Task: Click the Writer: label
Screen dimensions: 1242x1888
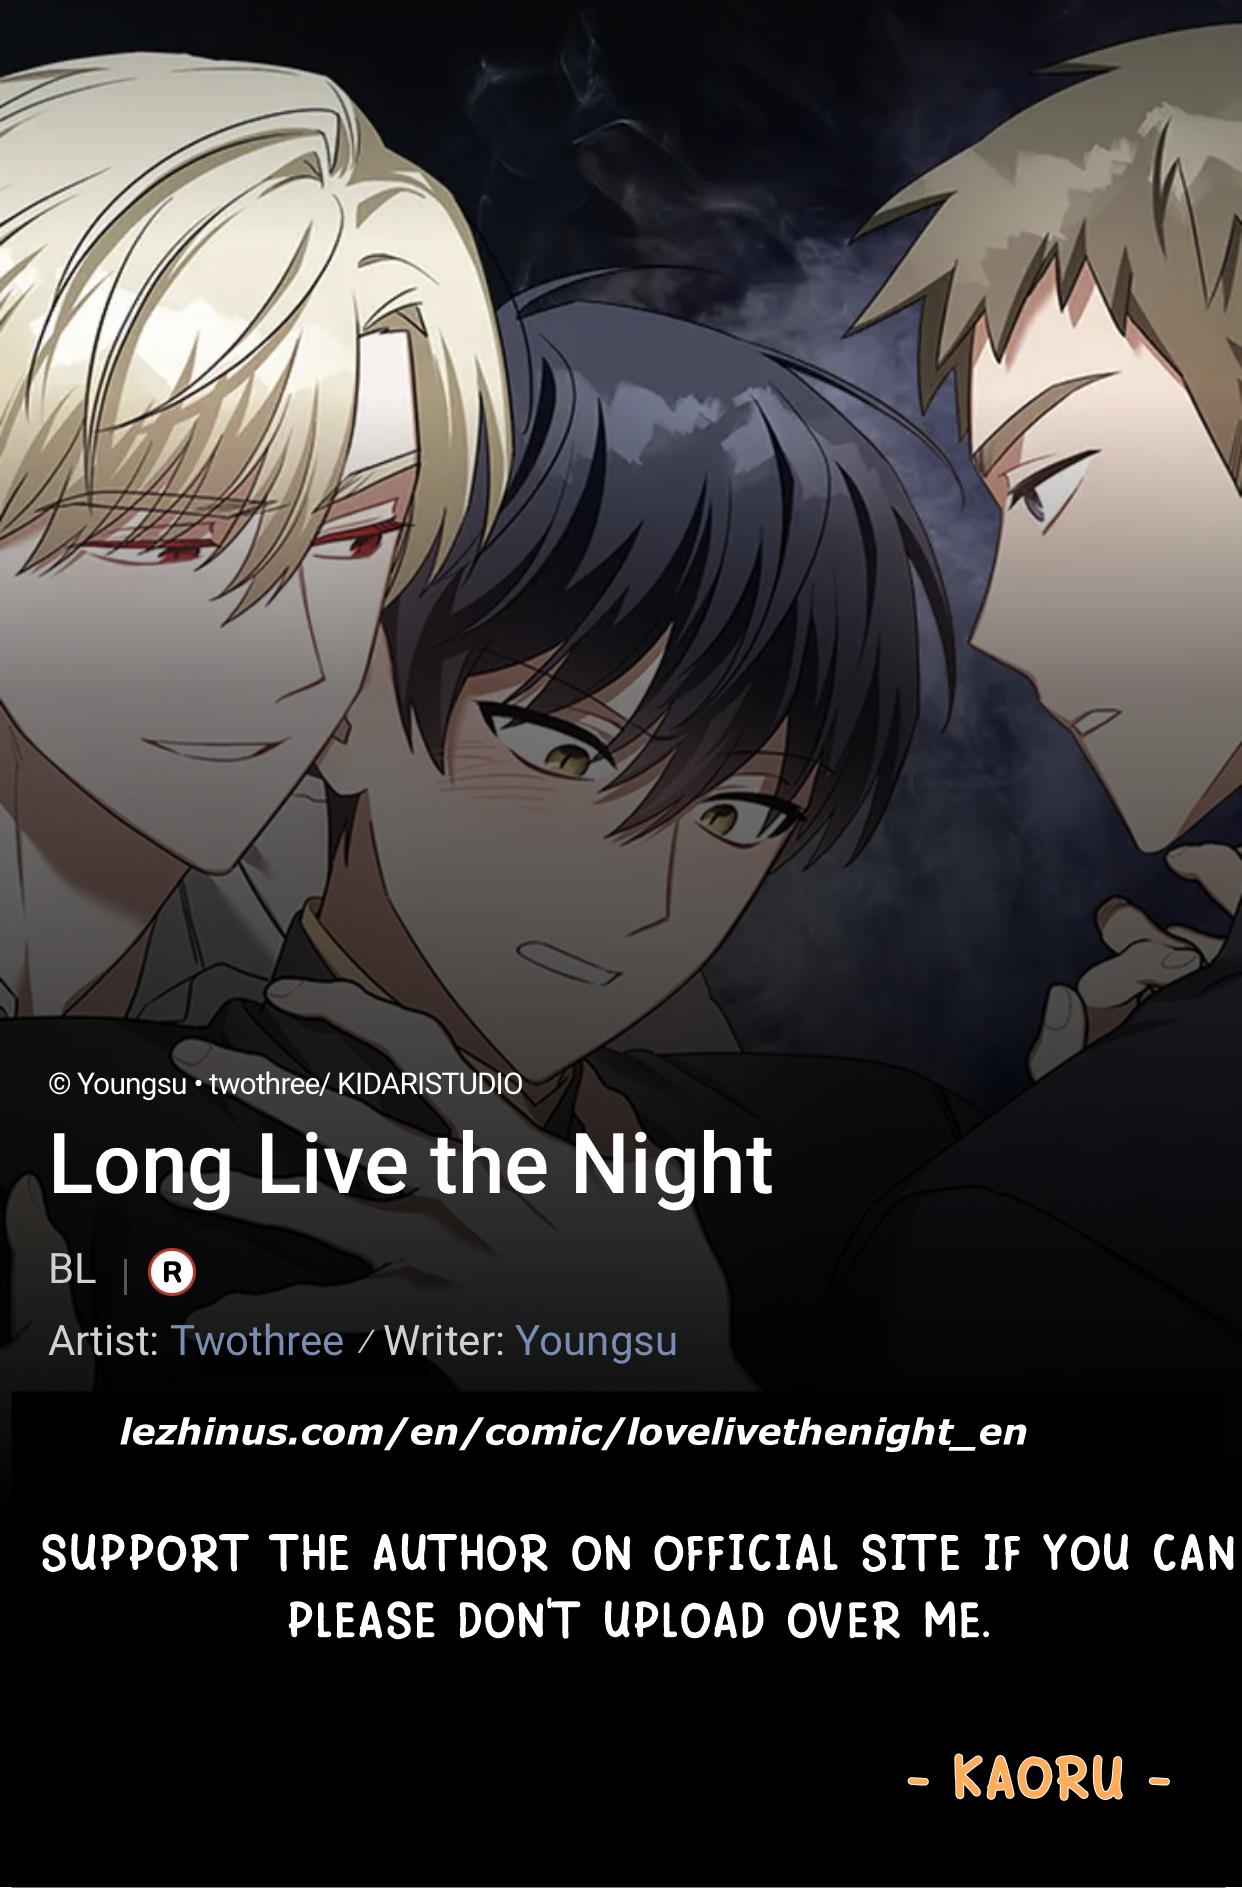Action: tap(445, 1340)
